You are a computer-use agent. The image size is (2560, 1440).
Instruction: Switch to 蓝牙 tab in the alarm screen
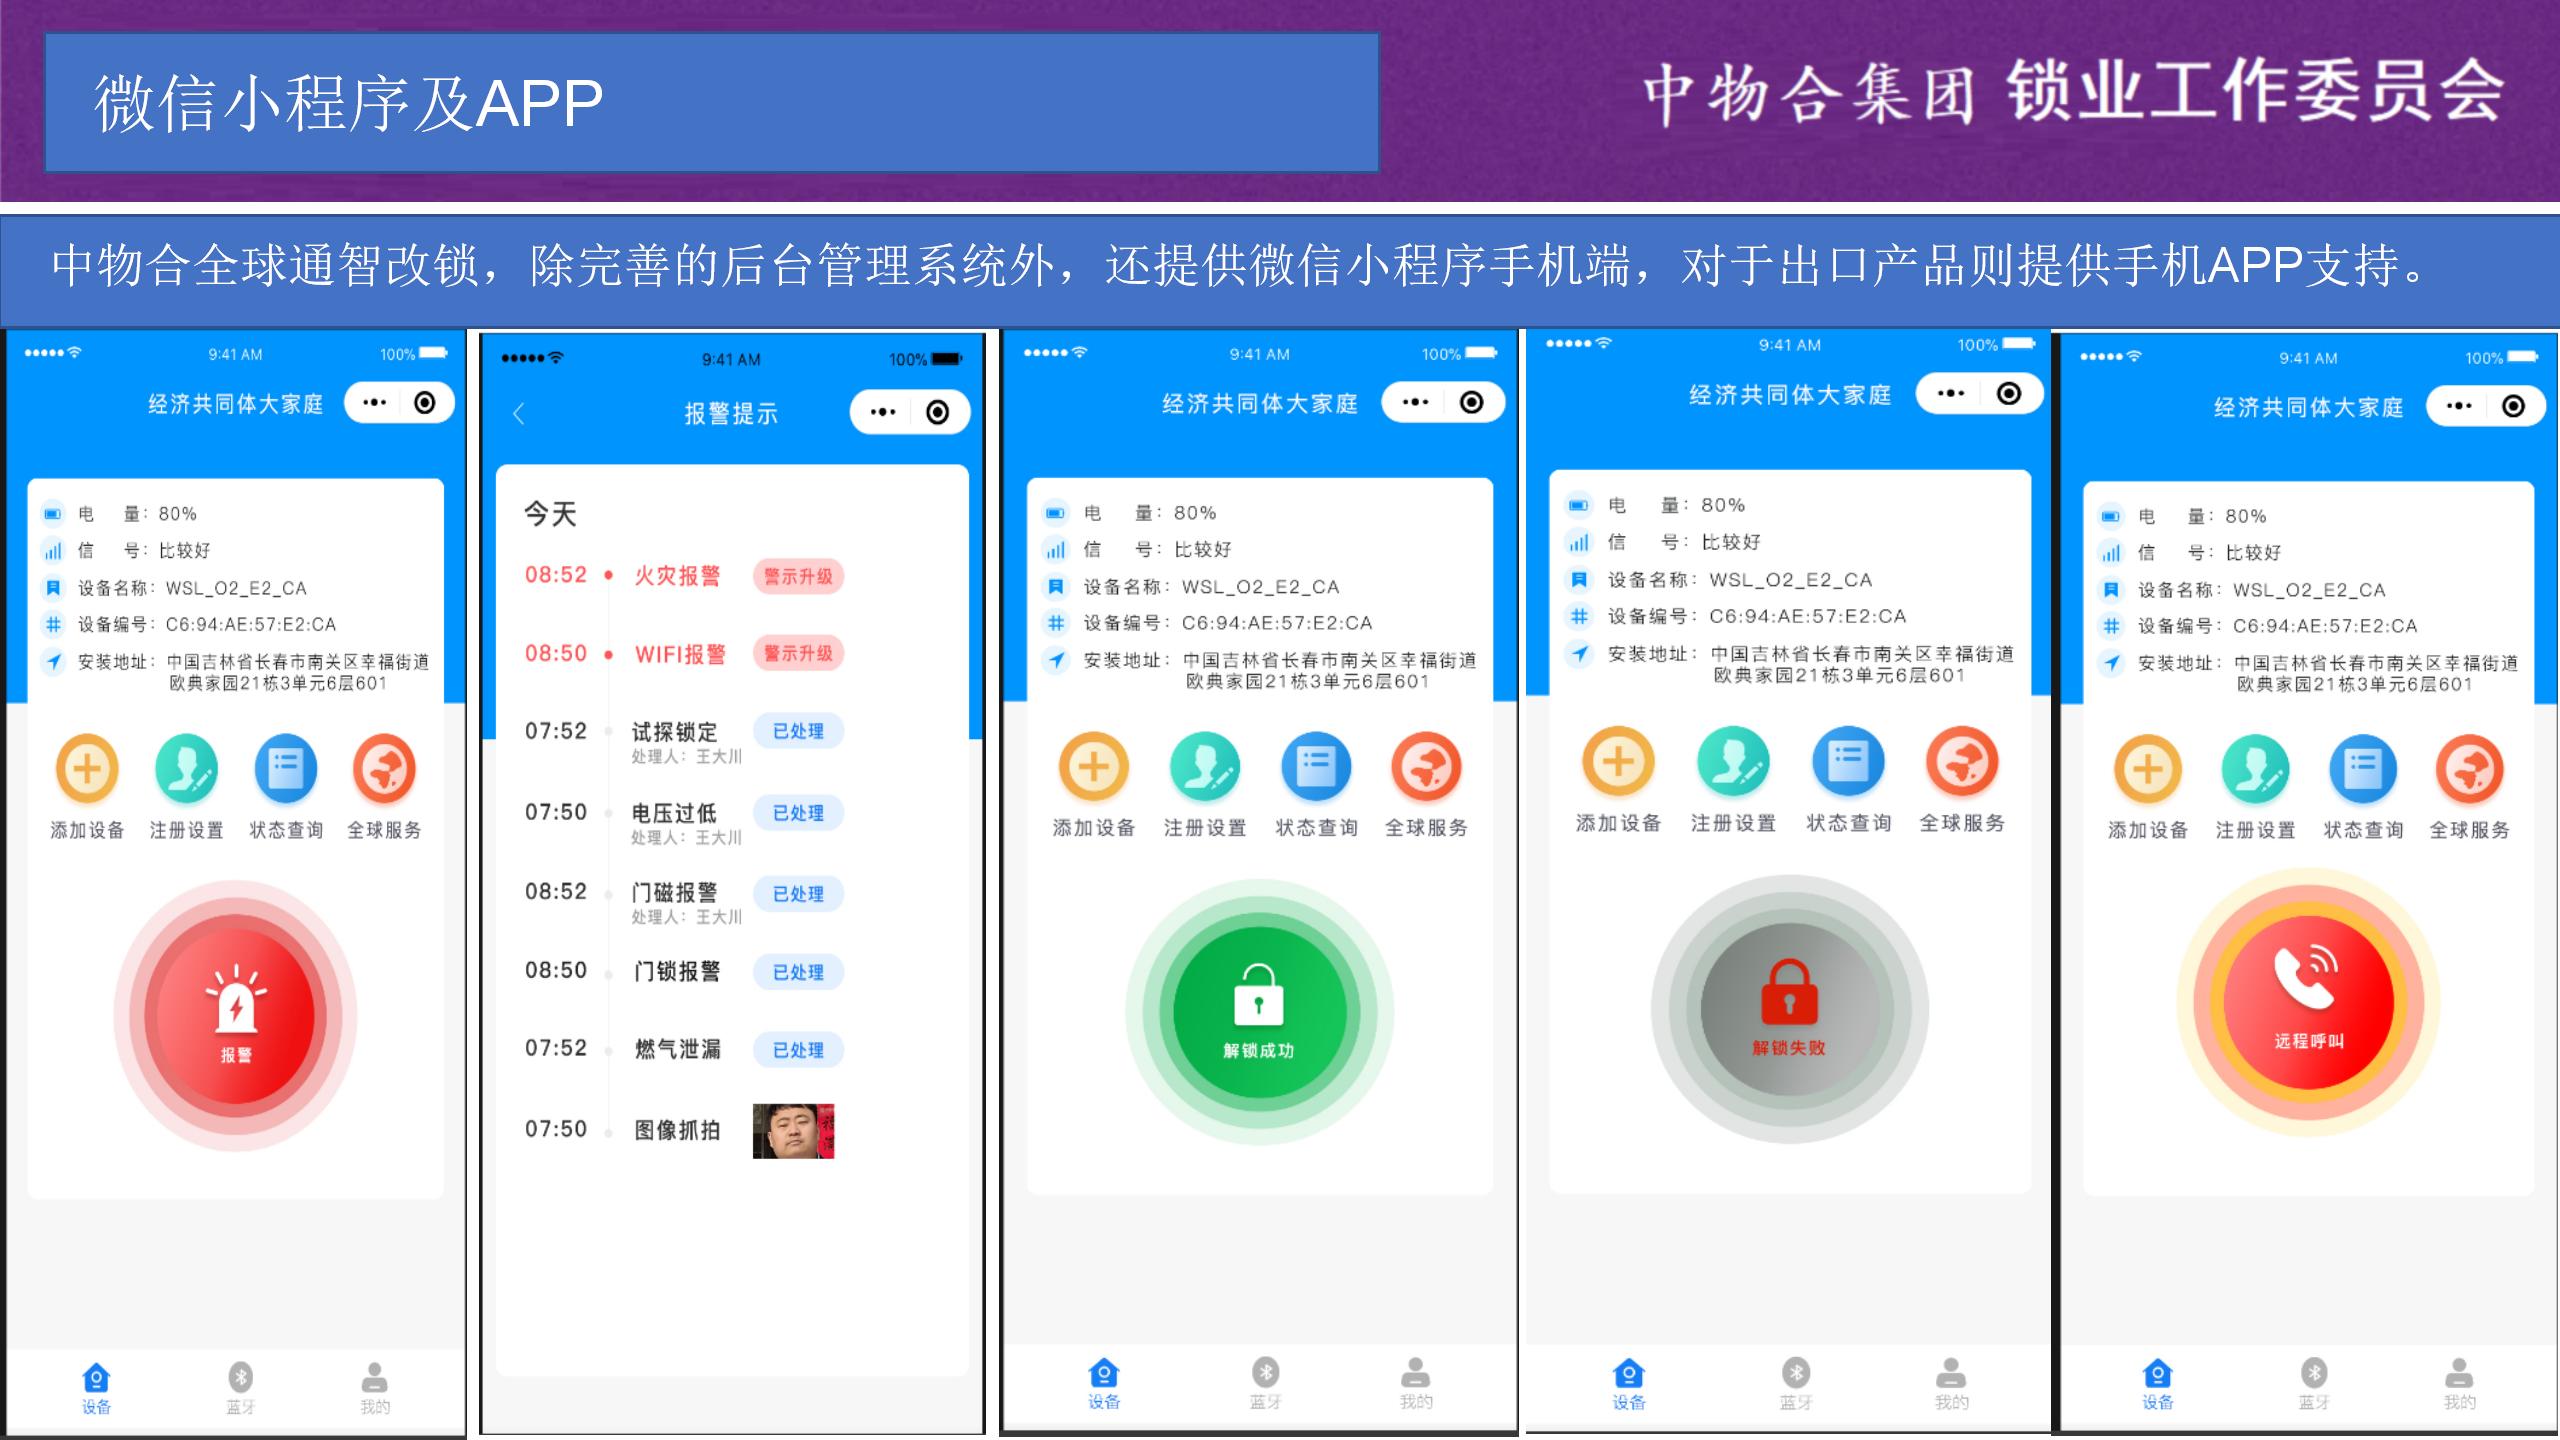pyautogui.click(x=241, y=1388)
